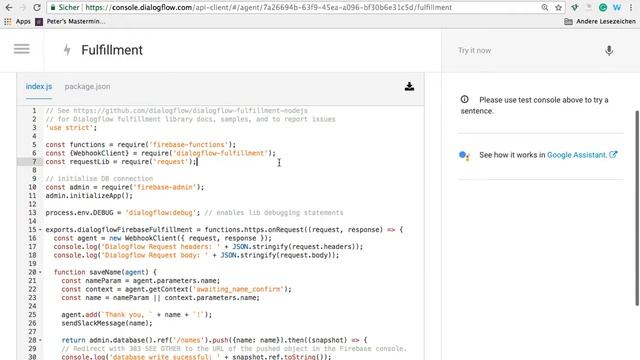This screenshot has height=360, width=640.
Task: Activate the microphone voice input
Action: coord(609,51)
